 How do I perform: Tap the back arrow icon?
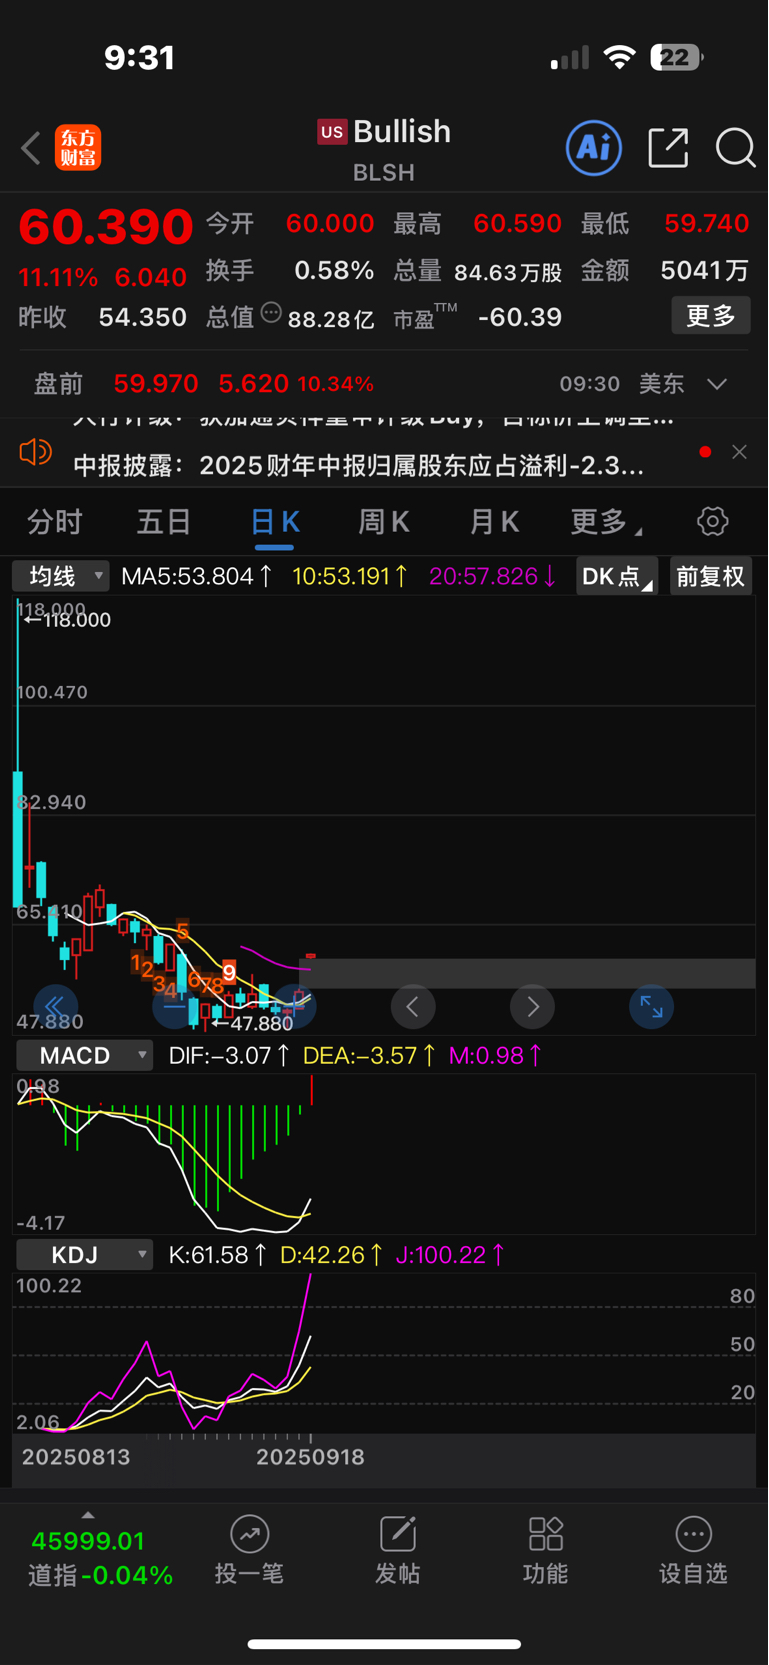pos(31,148)
